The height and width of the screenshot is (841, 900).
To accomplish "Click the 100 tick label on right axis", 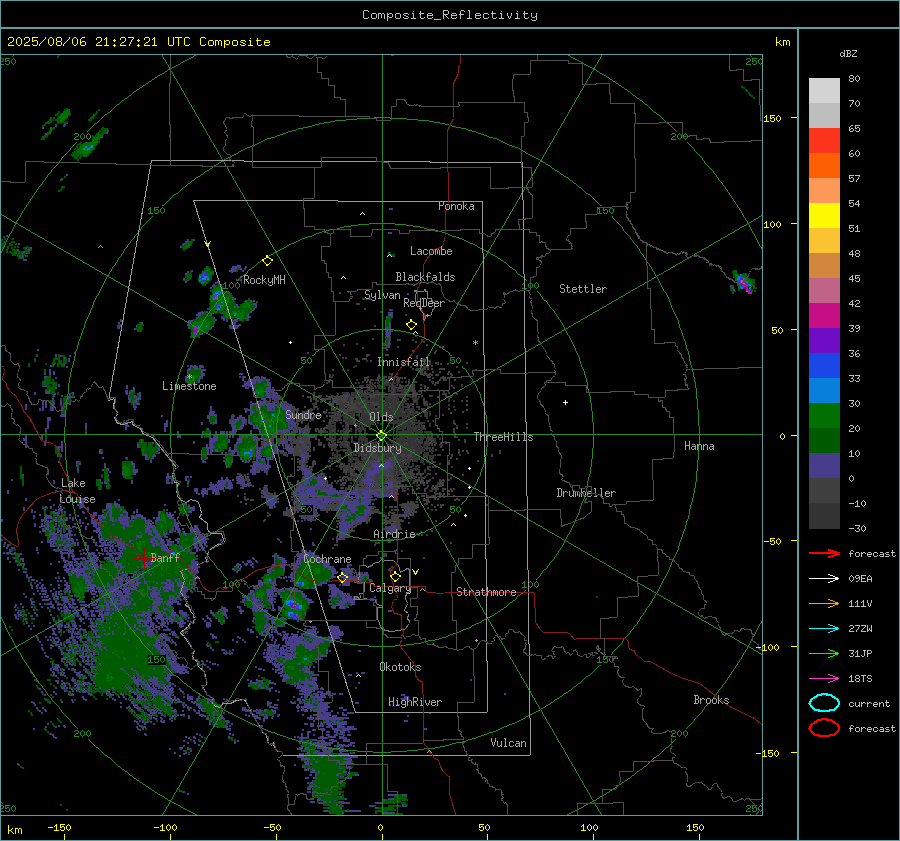I will pyautogui.click(x=773, y=224).
